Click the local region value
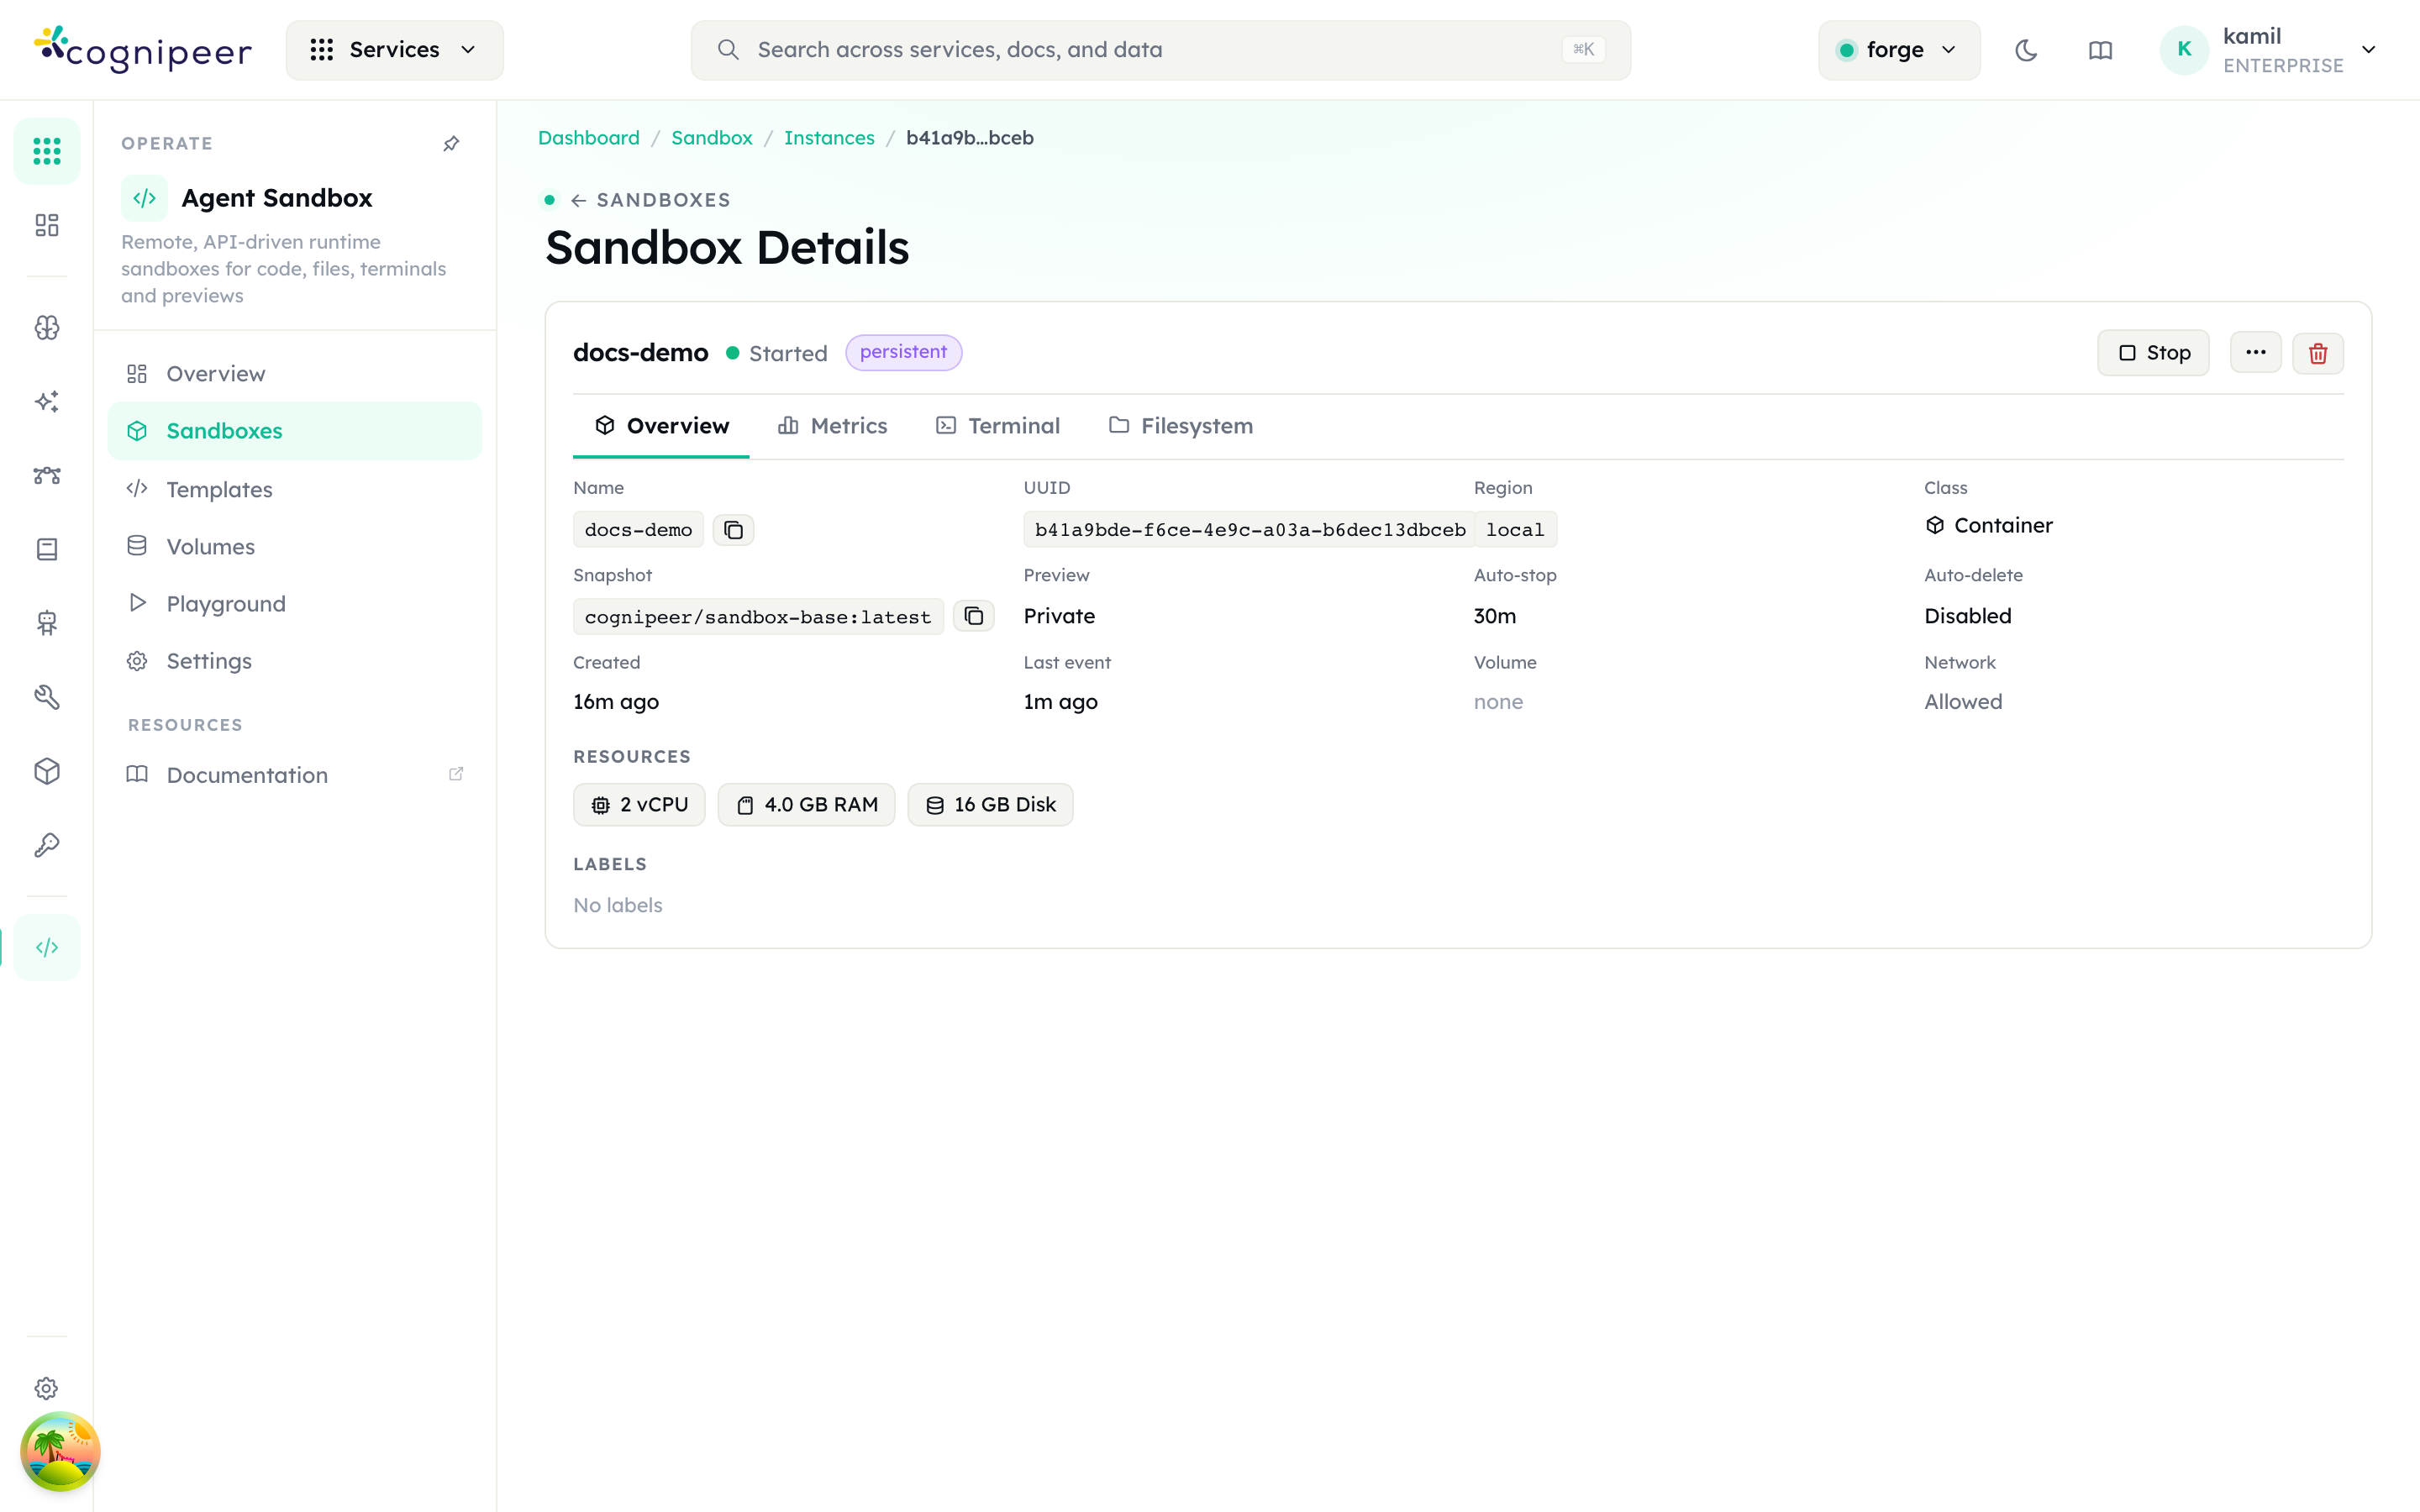Screen dimensions: 2420x1512 point(1515,530)
